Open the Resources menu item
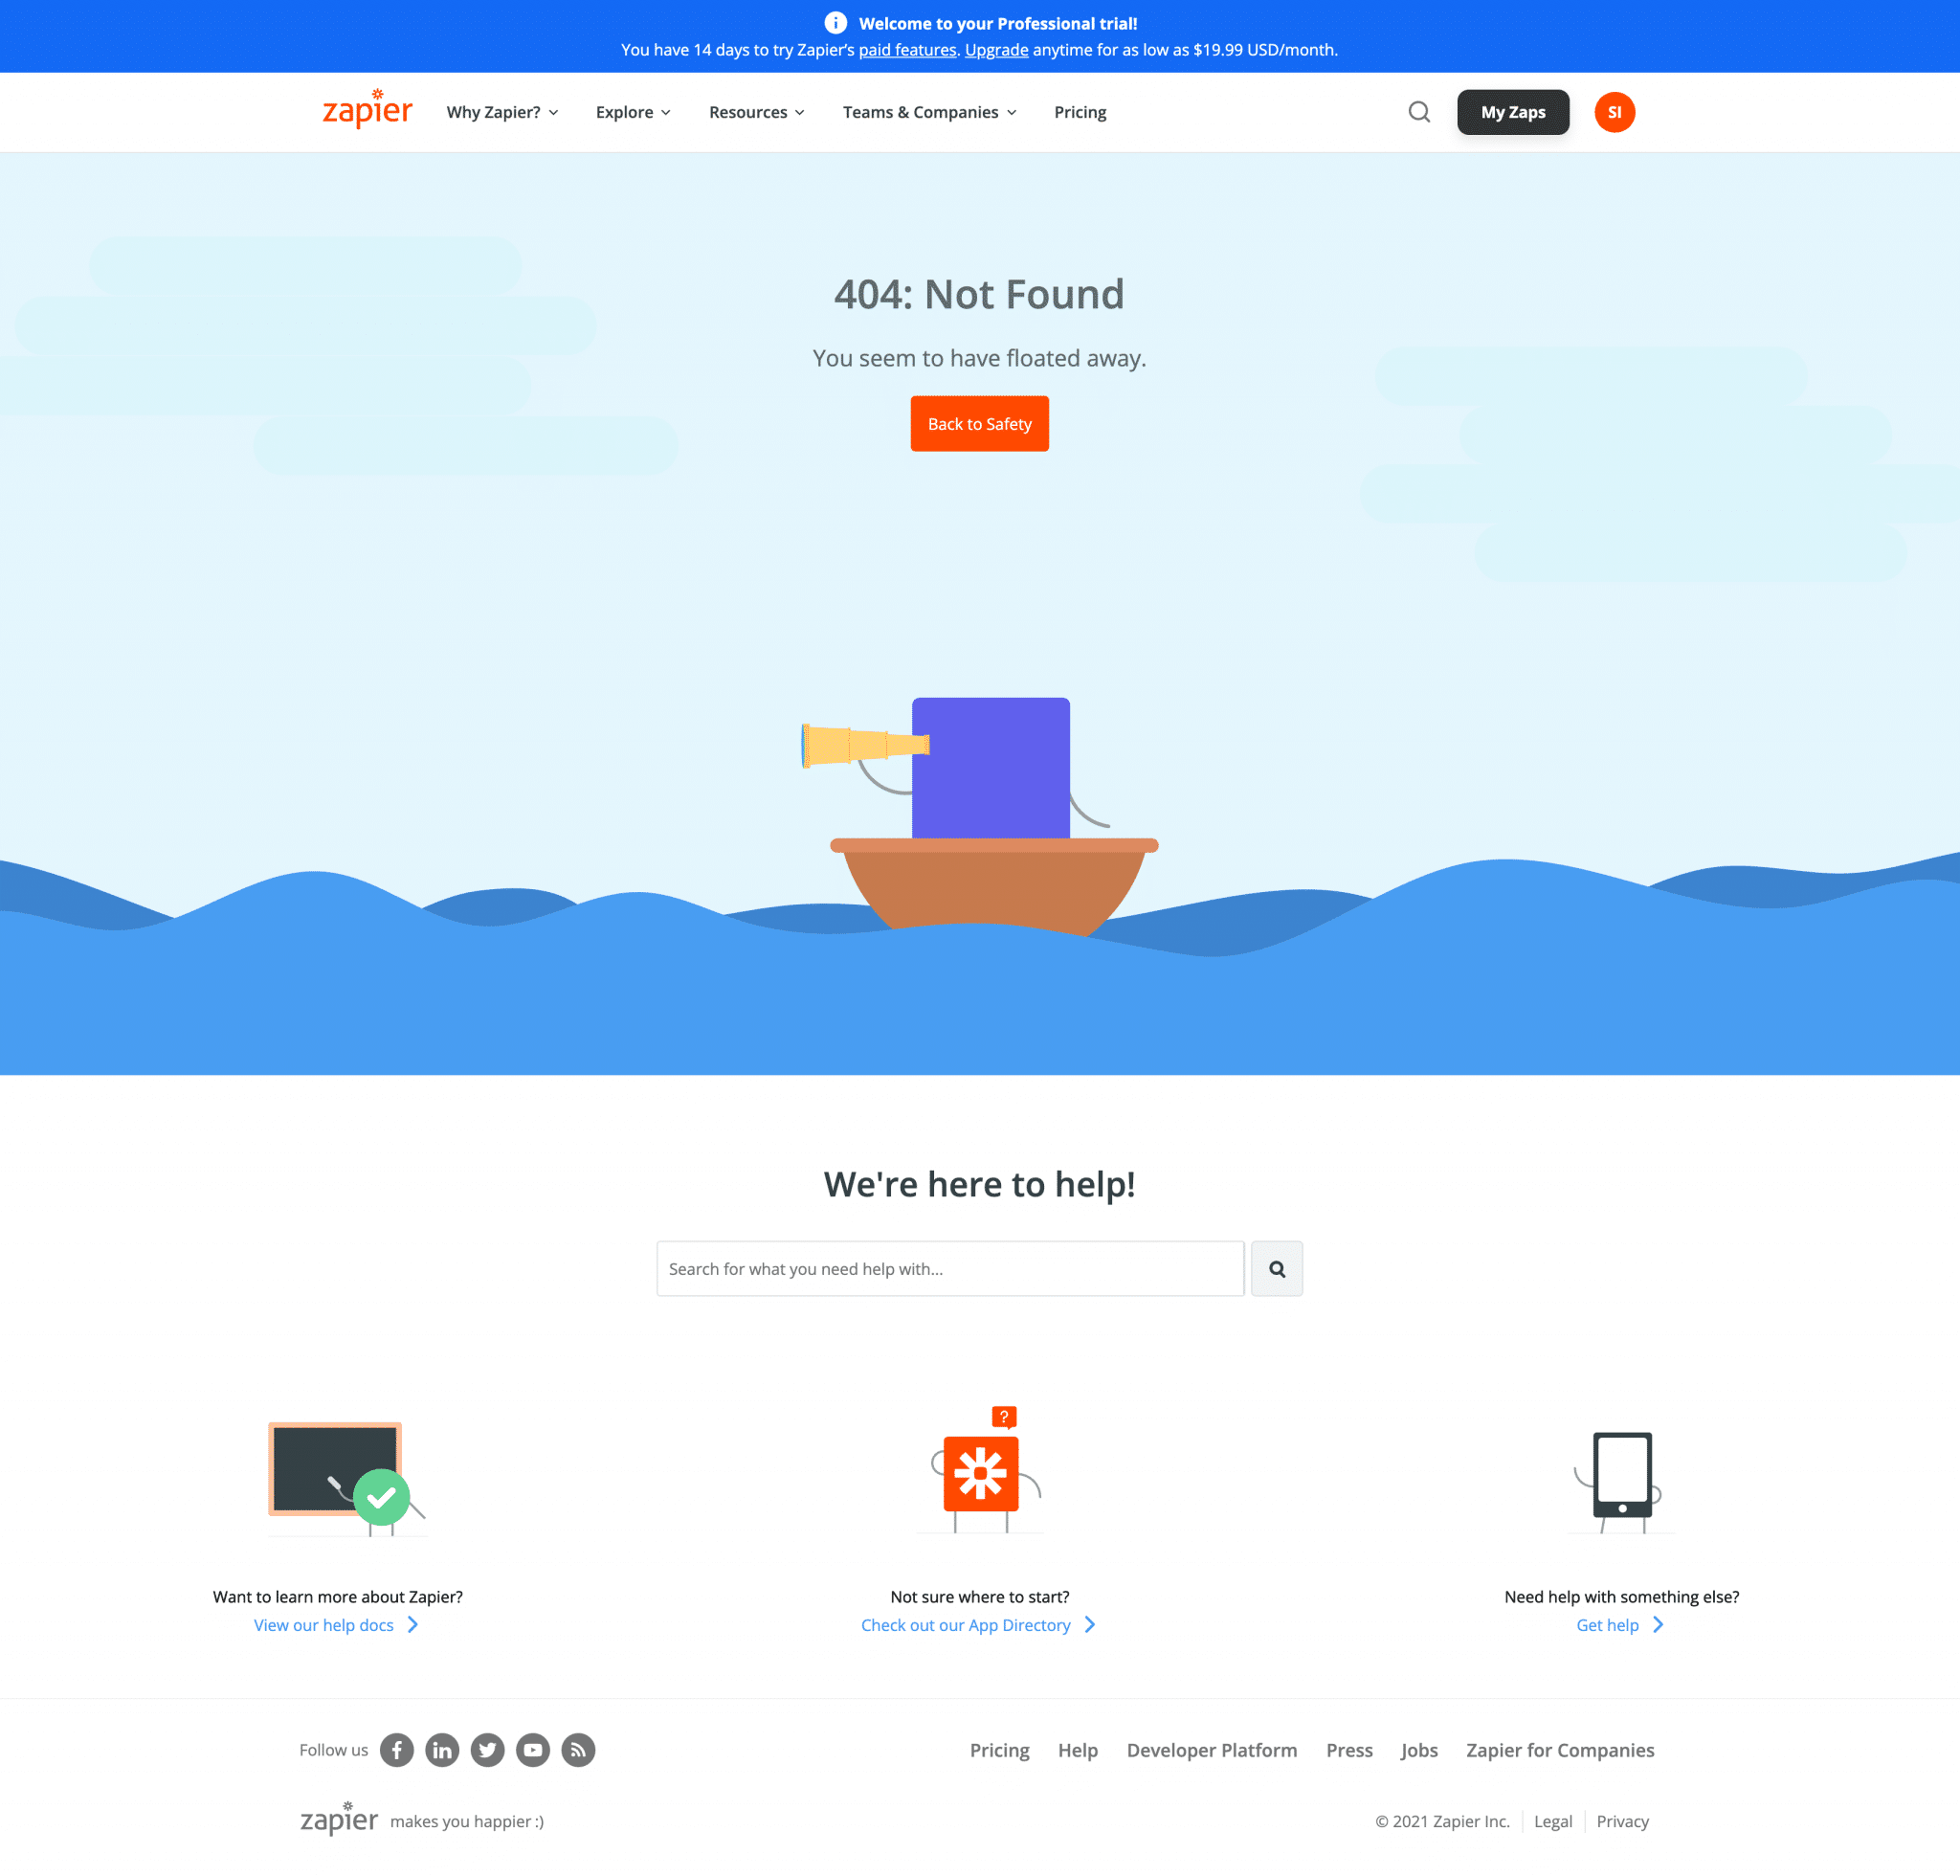 (x=754, y=112)
